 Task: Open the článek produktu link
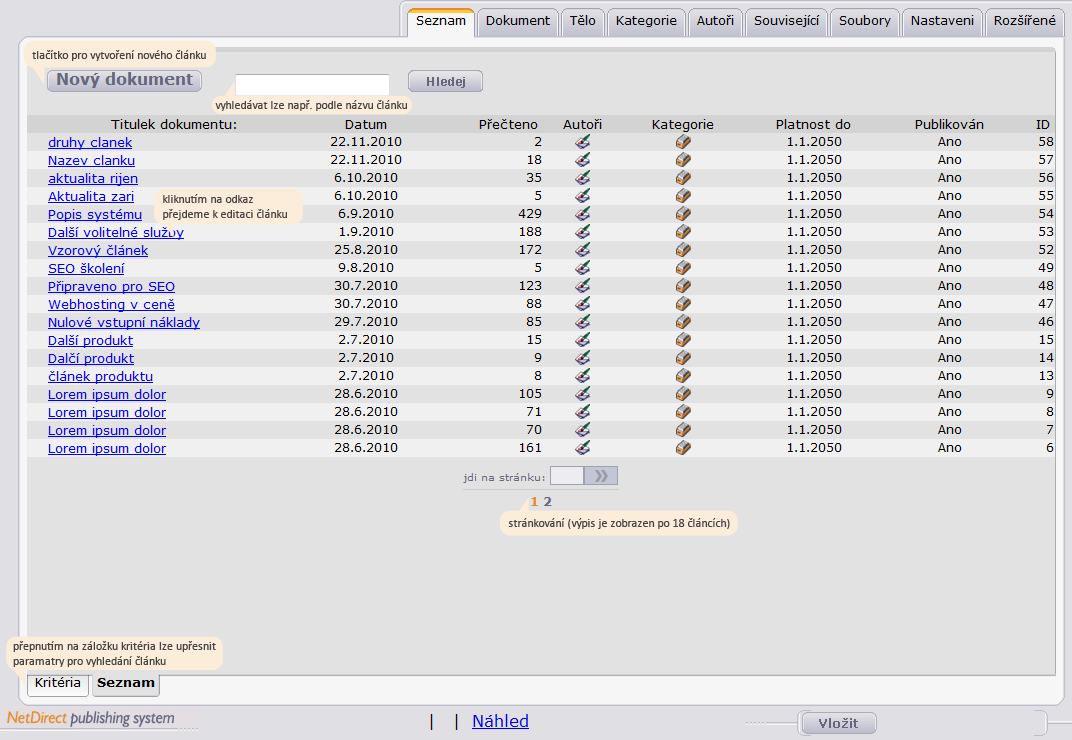point(100,376)
